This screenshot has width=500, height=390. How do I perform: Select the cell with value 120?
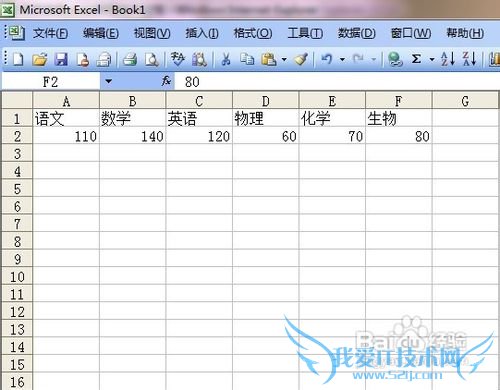(199, 136)
